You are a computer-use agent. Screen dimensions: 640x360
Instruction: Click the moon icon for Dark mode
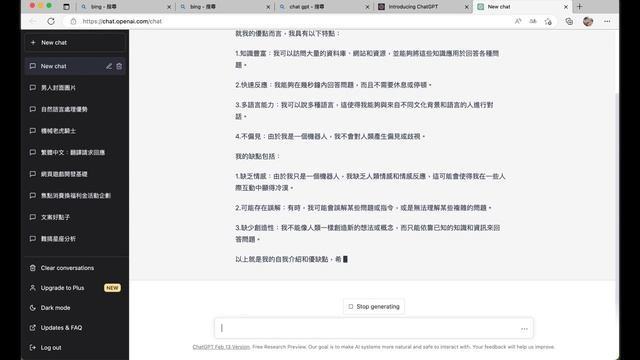click(x=33, y=308)
